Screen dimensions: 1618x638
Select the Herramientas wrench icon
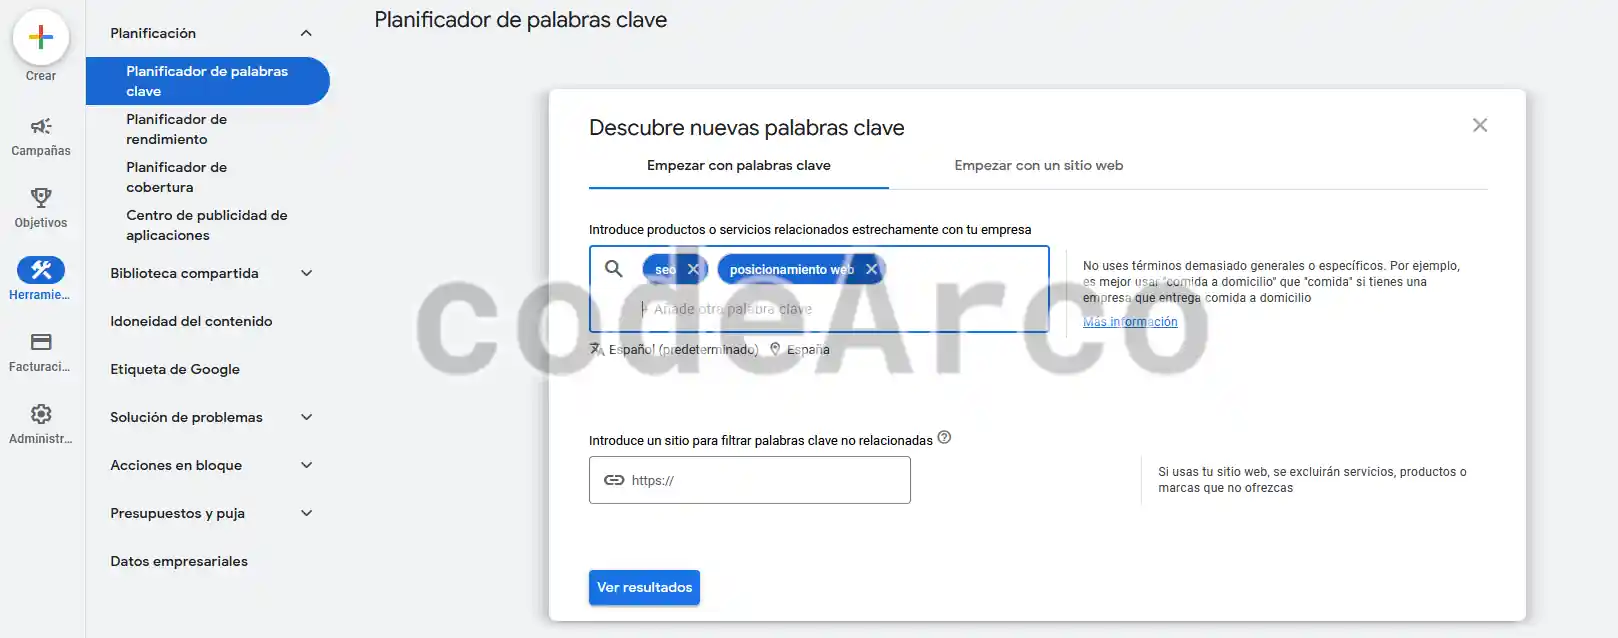click(x=41, y=270)
